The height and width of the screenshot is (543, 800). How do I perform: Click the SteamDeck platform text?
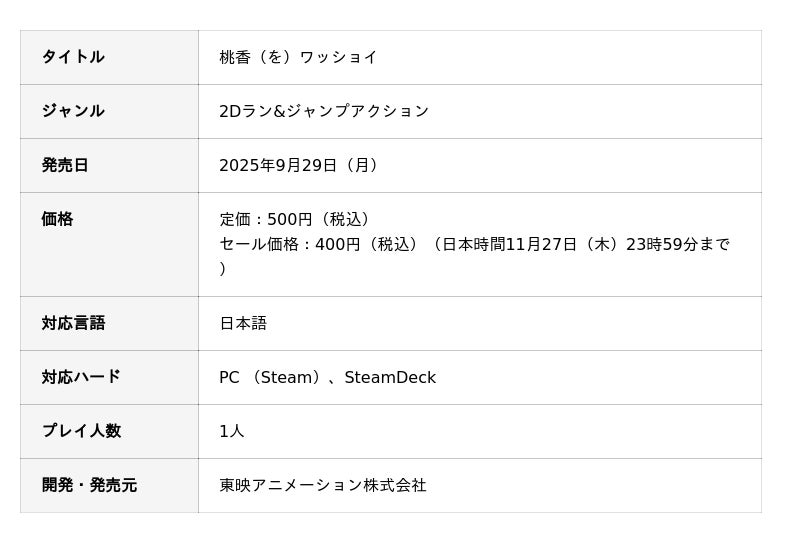pyautogui.click(x=390, y=377)
